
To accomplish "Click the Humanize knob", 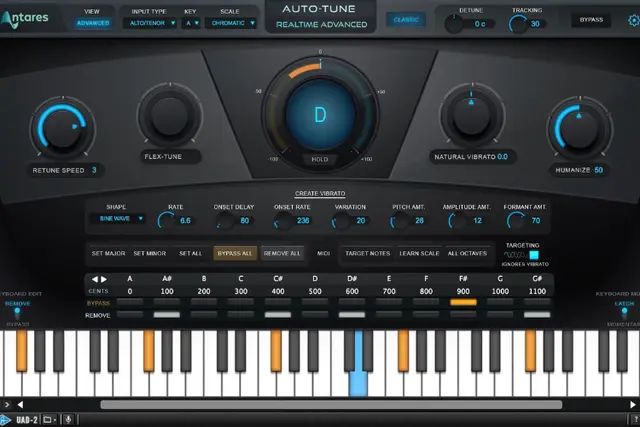I will coord(580,128).
